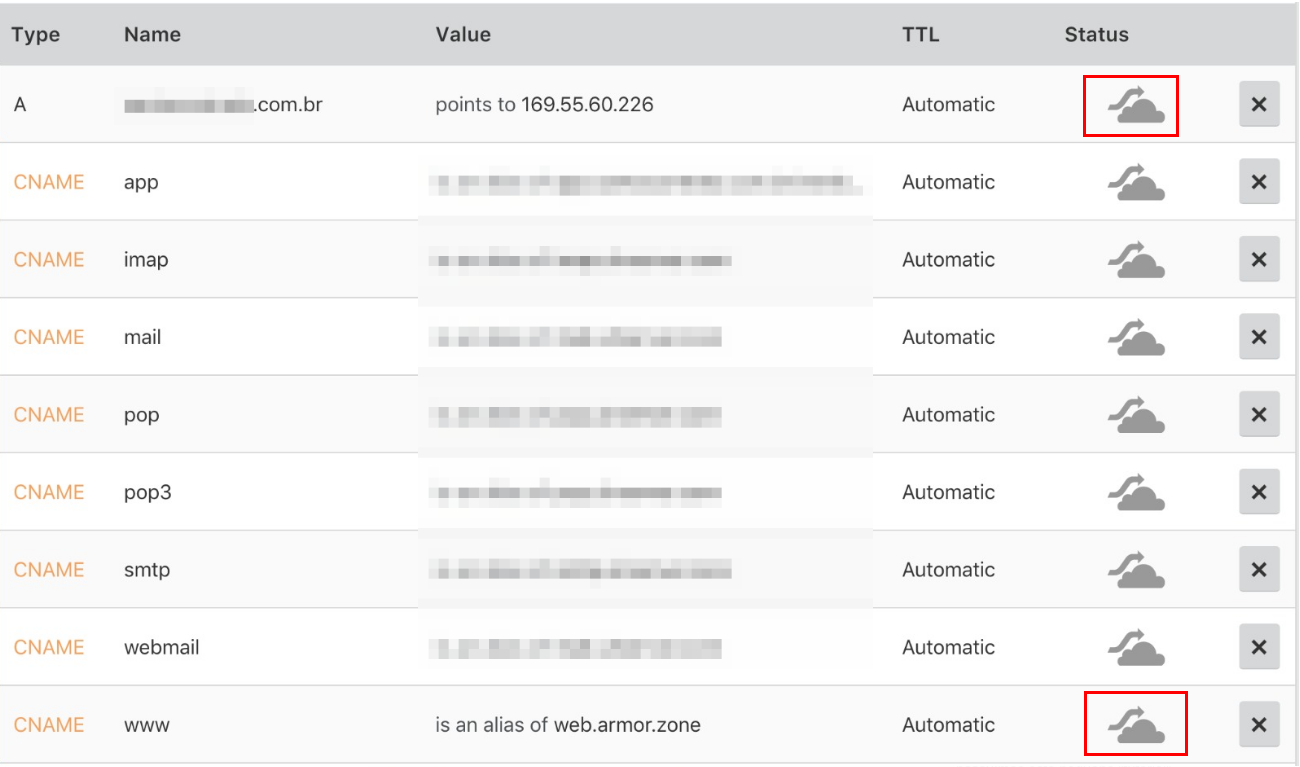
Task: Delete the smtp CNAME record
Action: (x=1259, y=570)
